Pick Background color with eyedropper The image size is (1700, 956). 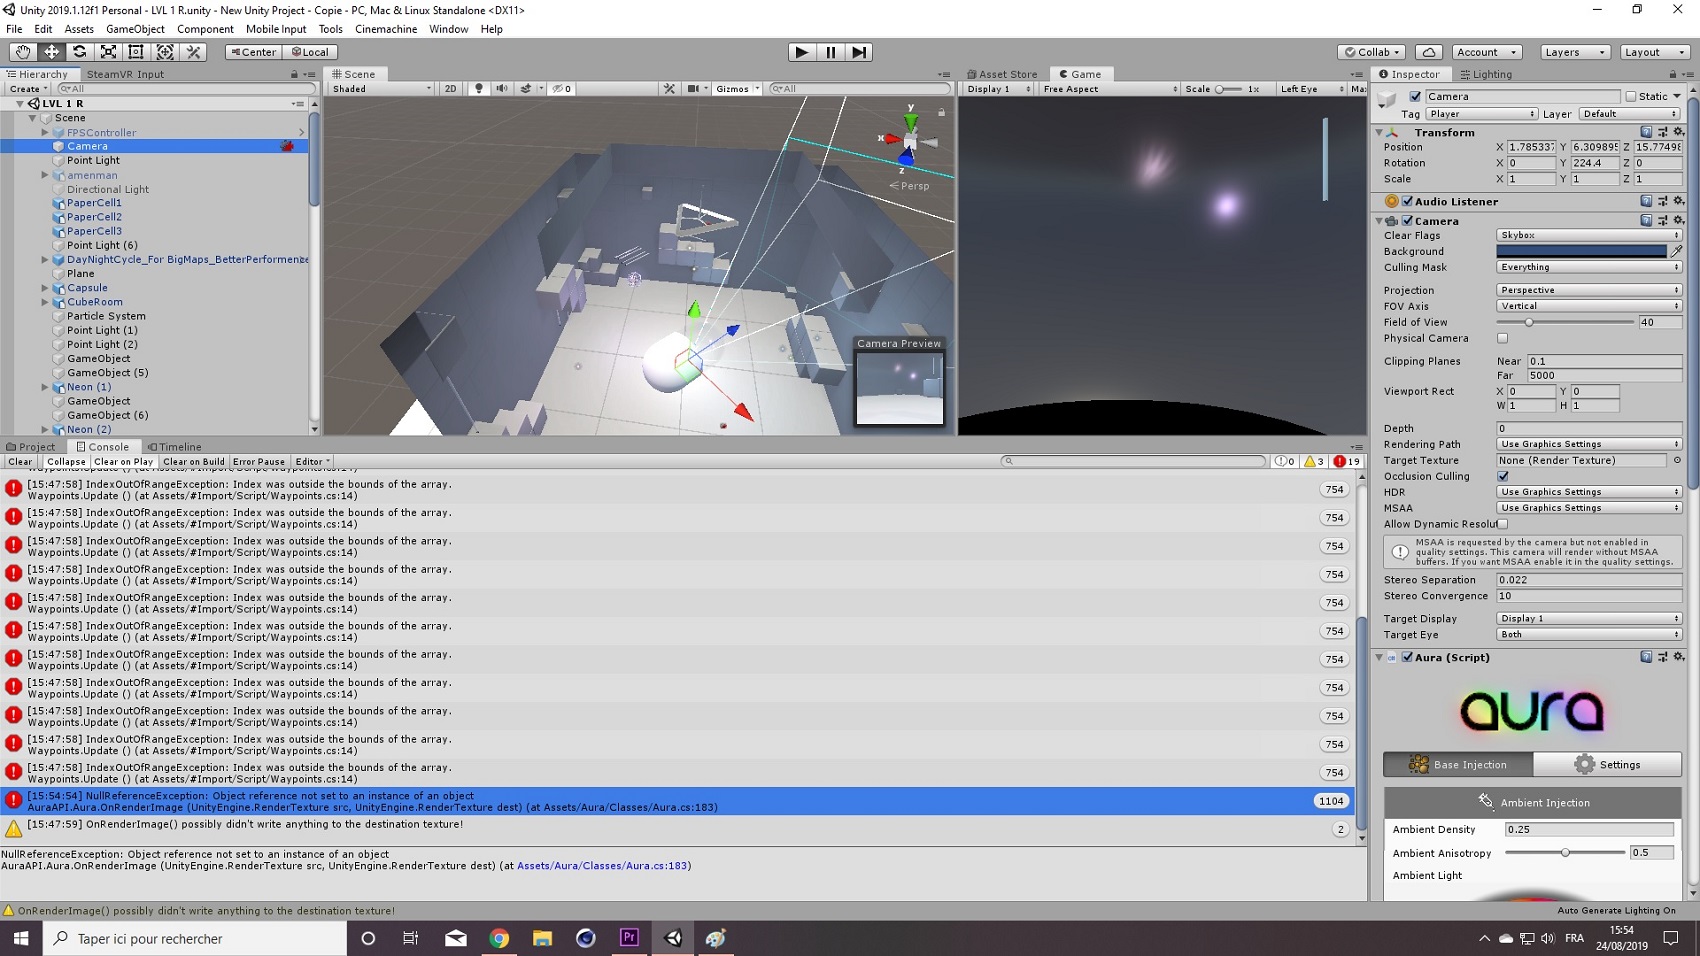[x=1676, y=251]
